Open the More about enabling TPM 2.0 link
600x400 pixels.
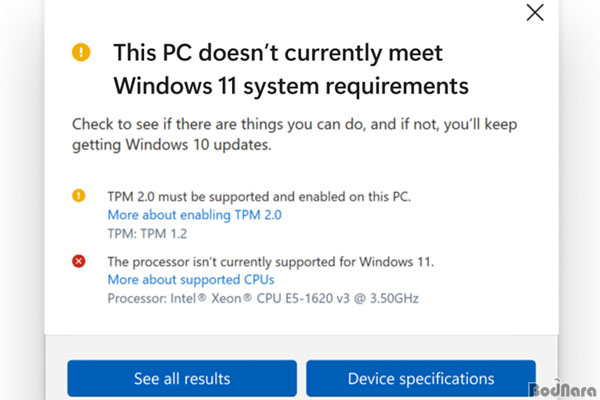(x=194, y=215)
